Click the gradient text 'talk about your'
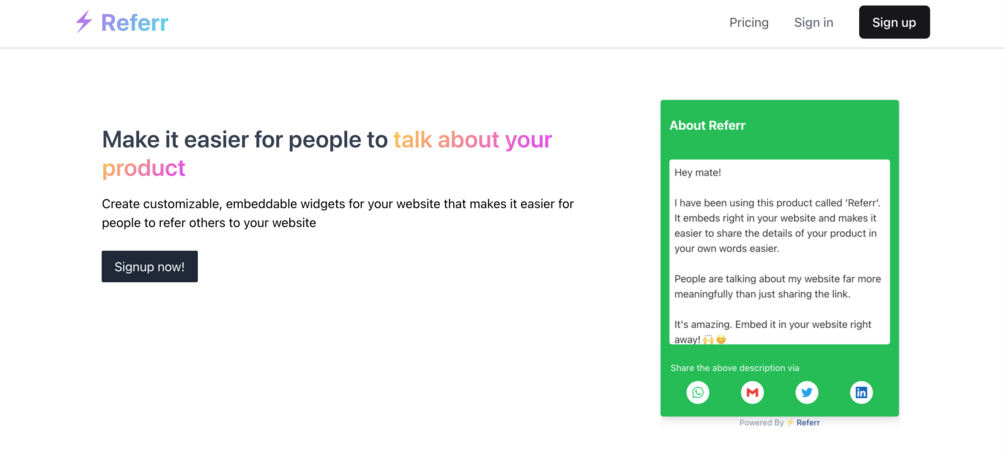The width and height of the screenshot is (1005, 462). tap(472, 140)
